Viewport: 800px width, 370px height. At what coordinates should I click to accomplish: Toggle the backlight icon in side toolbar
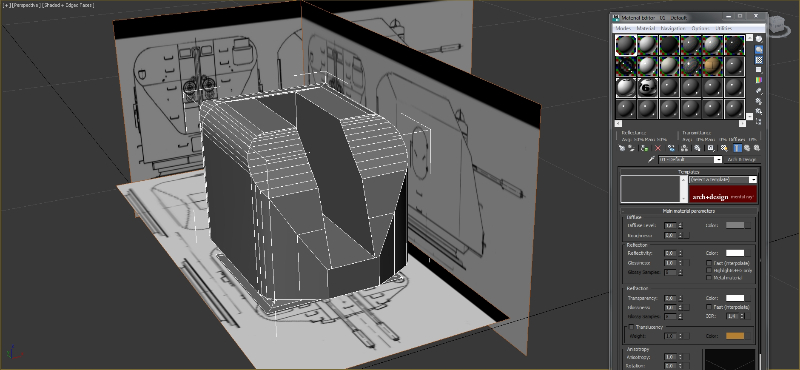759,50
